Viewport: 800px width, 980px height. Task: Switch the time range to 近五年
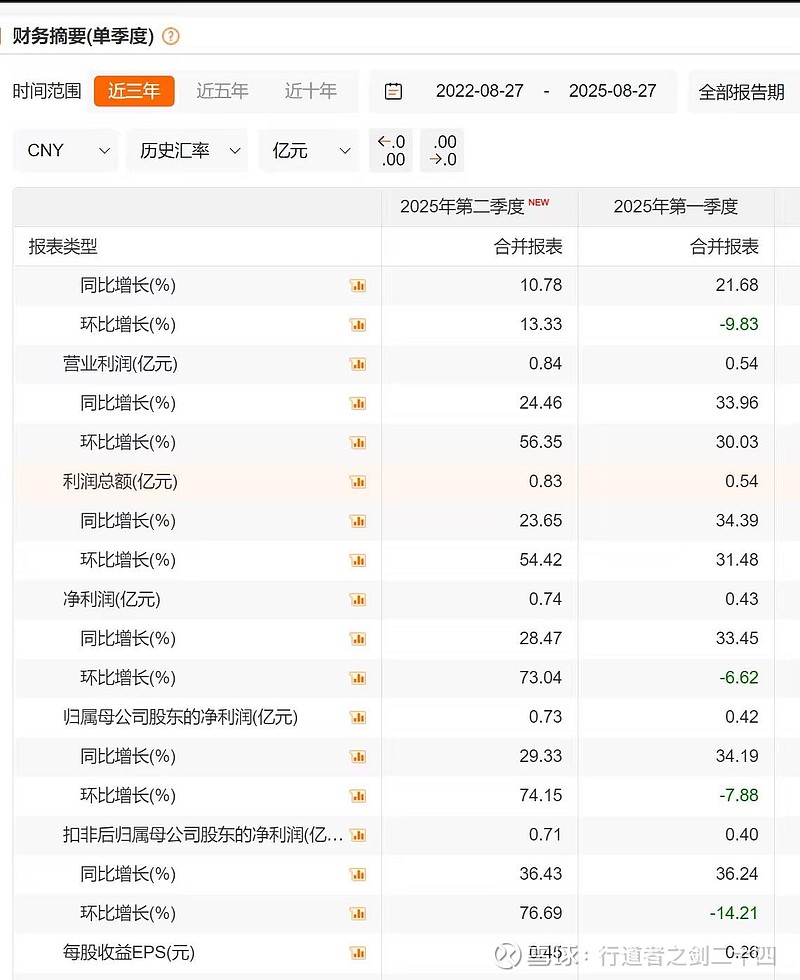222,90
